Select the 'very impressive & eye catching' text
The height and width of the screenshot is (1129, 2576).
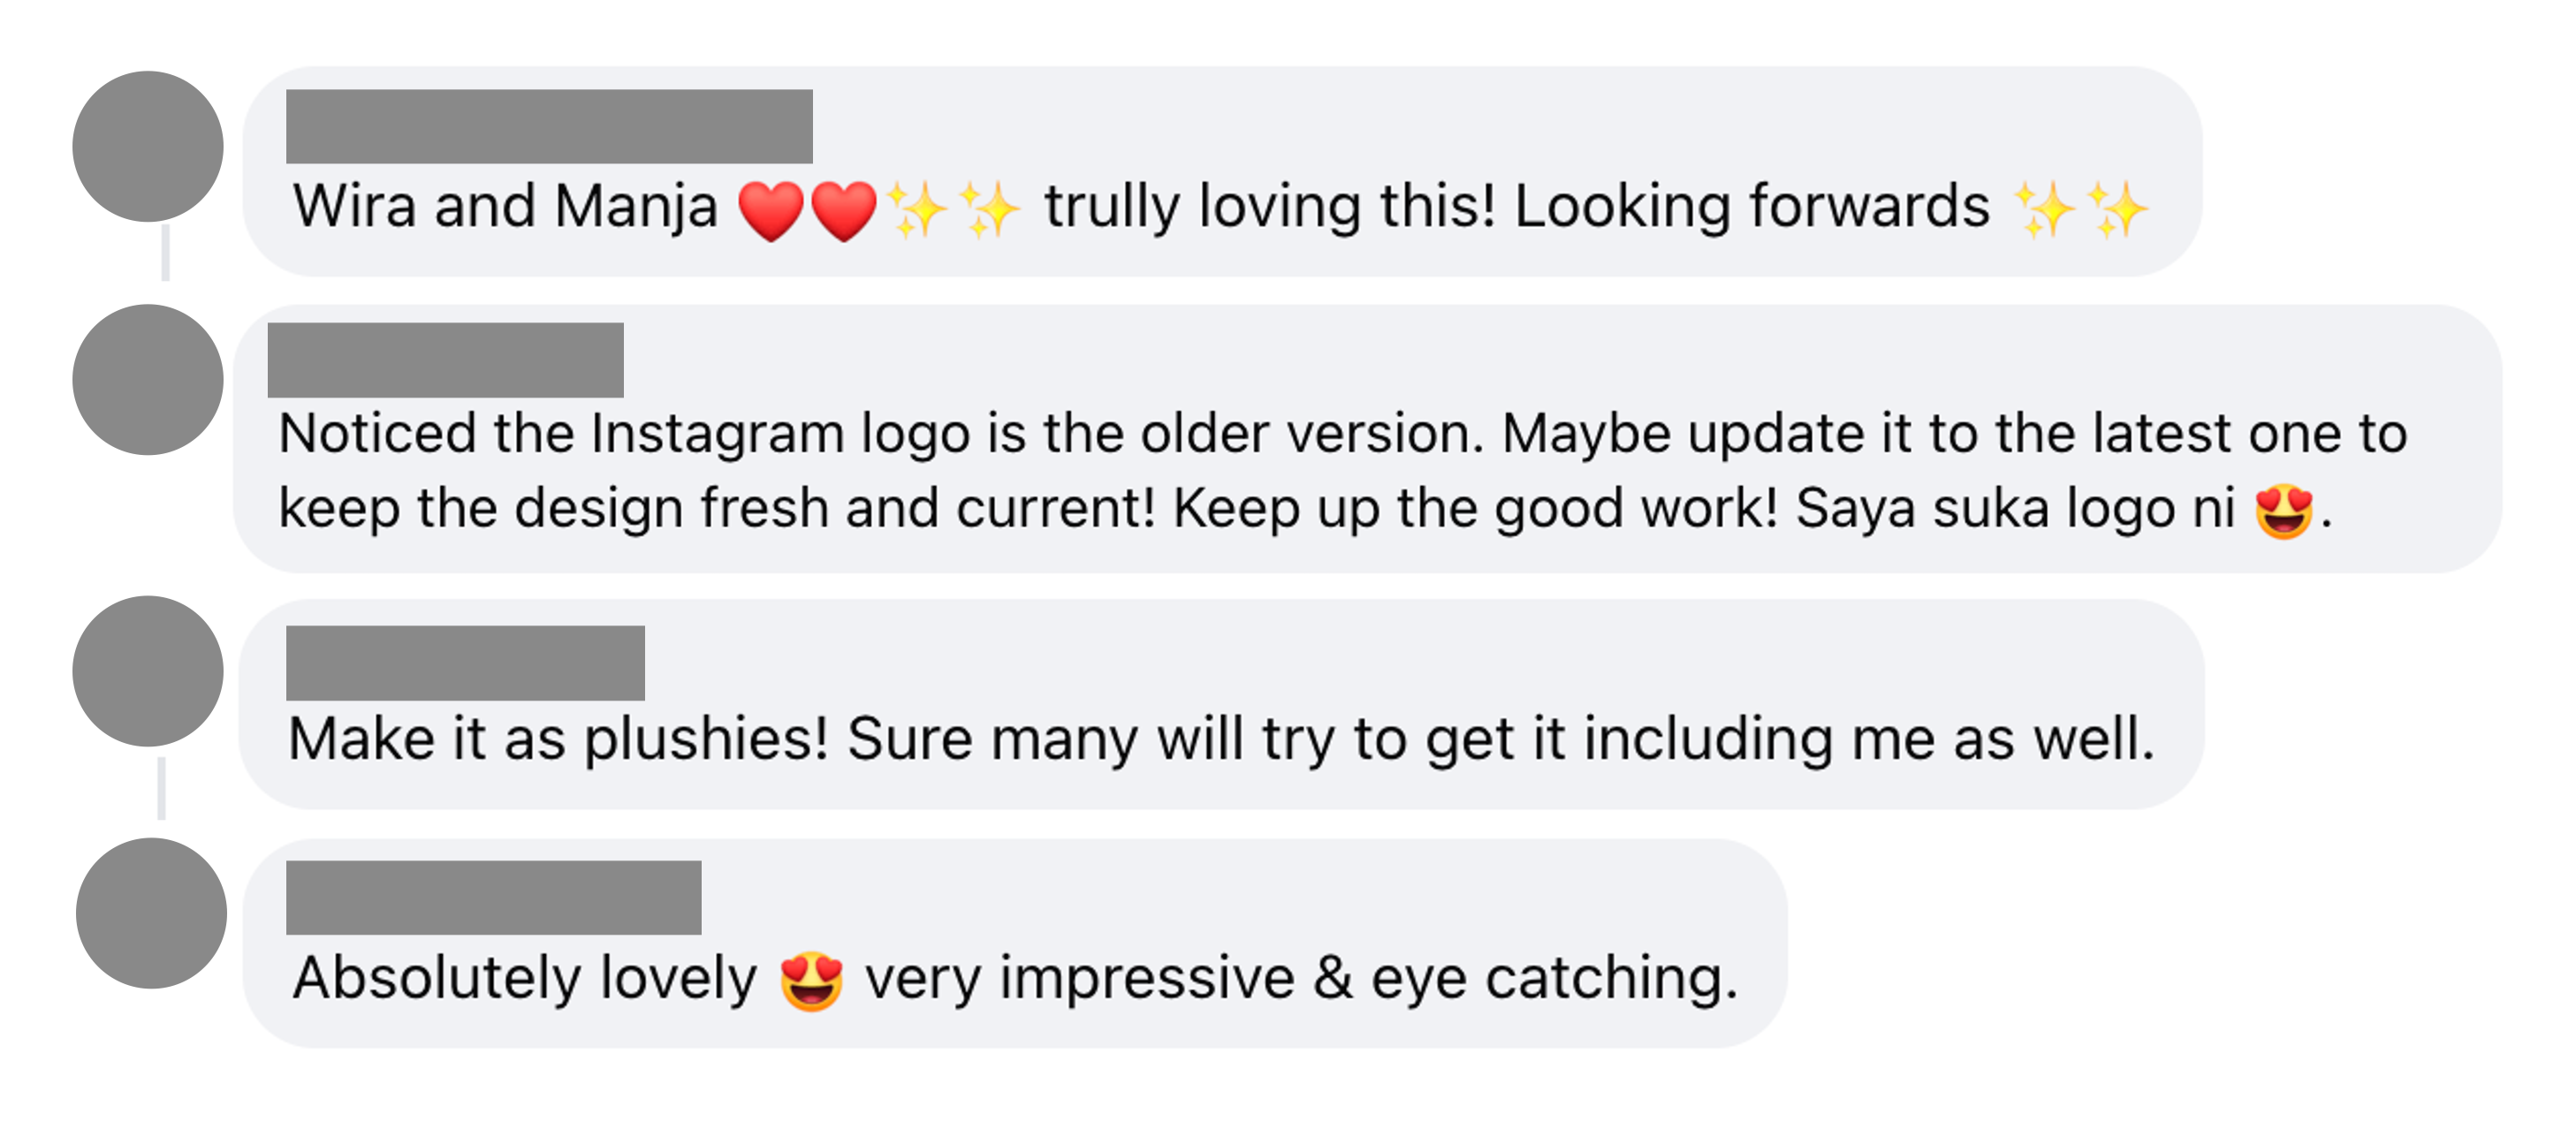click(1302, 978)
